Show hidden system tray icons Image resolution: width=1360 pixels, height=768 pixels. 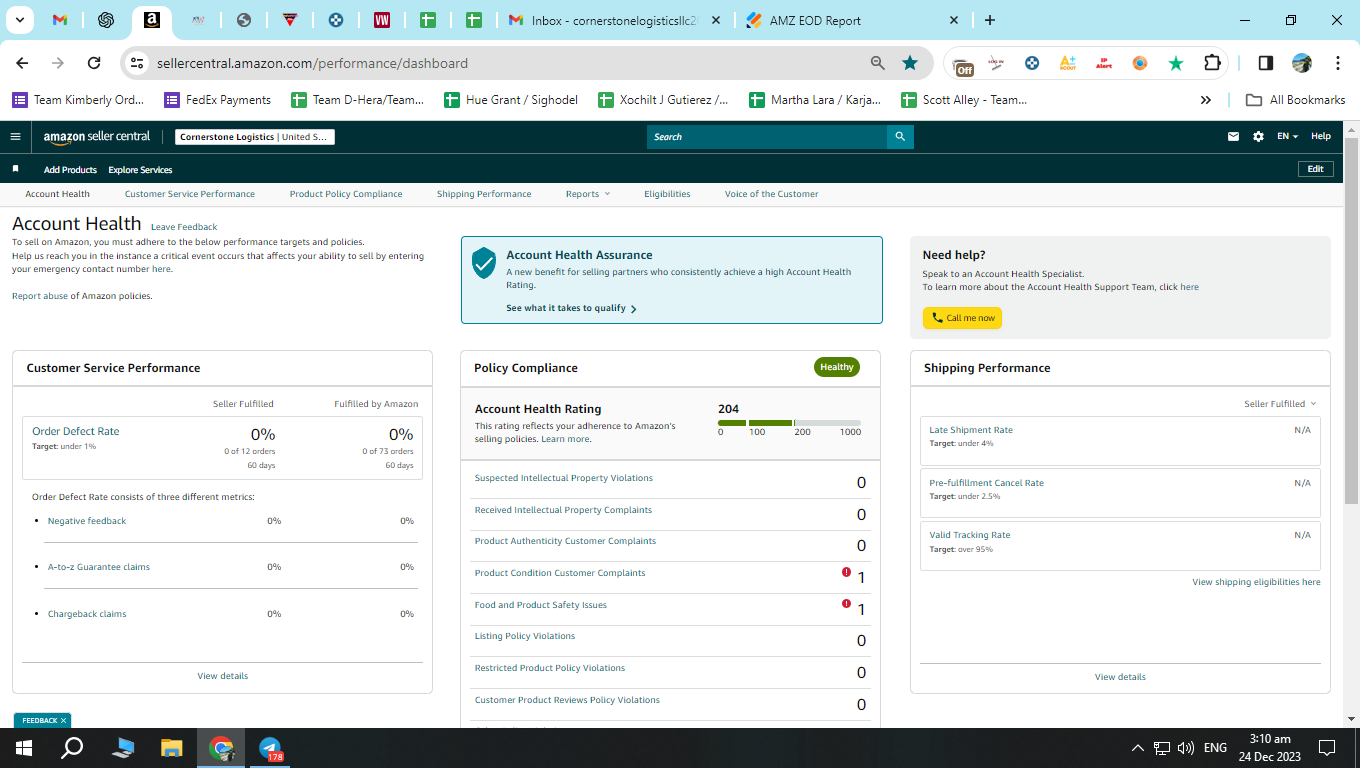point(1137,748)
